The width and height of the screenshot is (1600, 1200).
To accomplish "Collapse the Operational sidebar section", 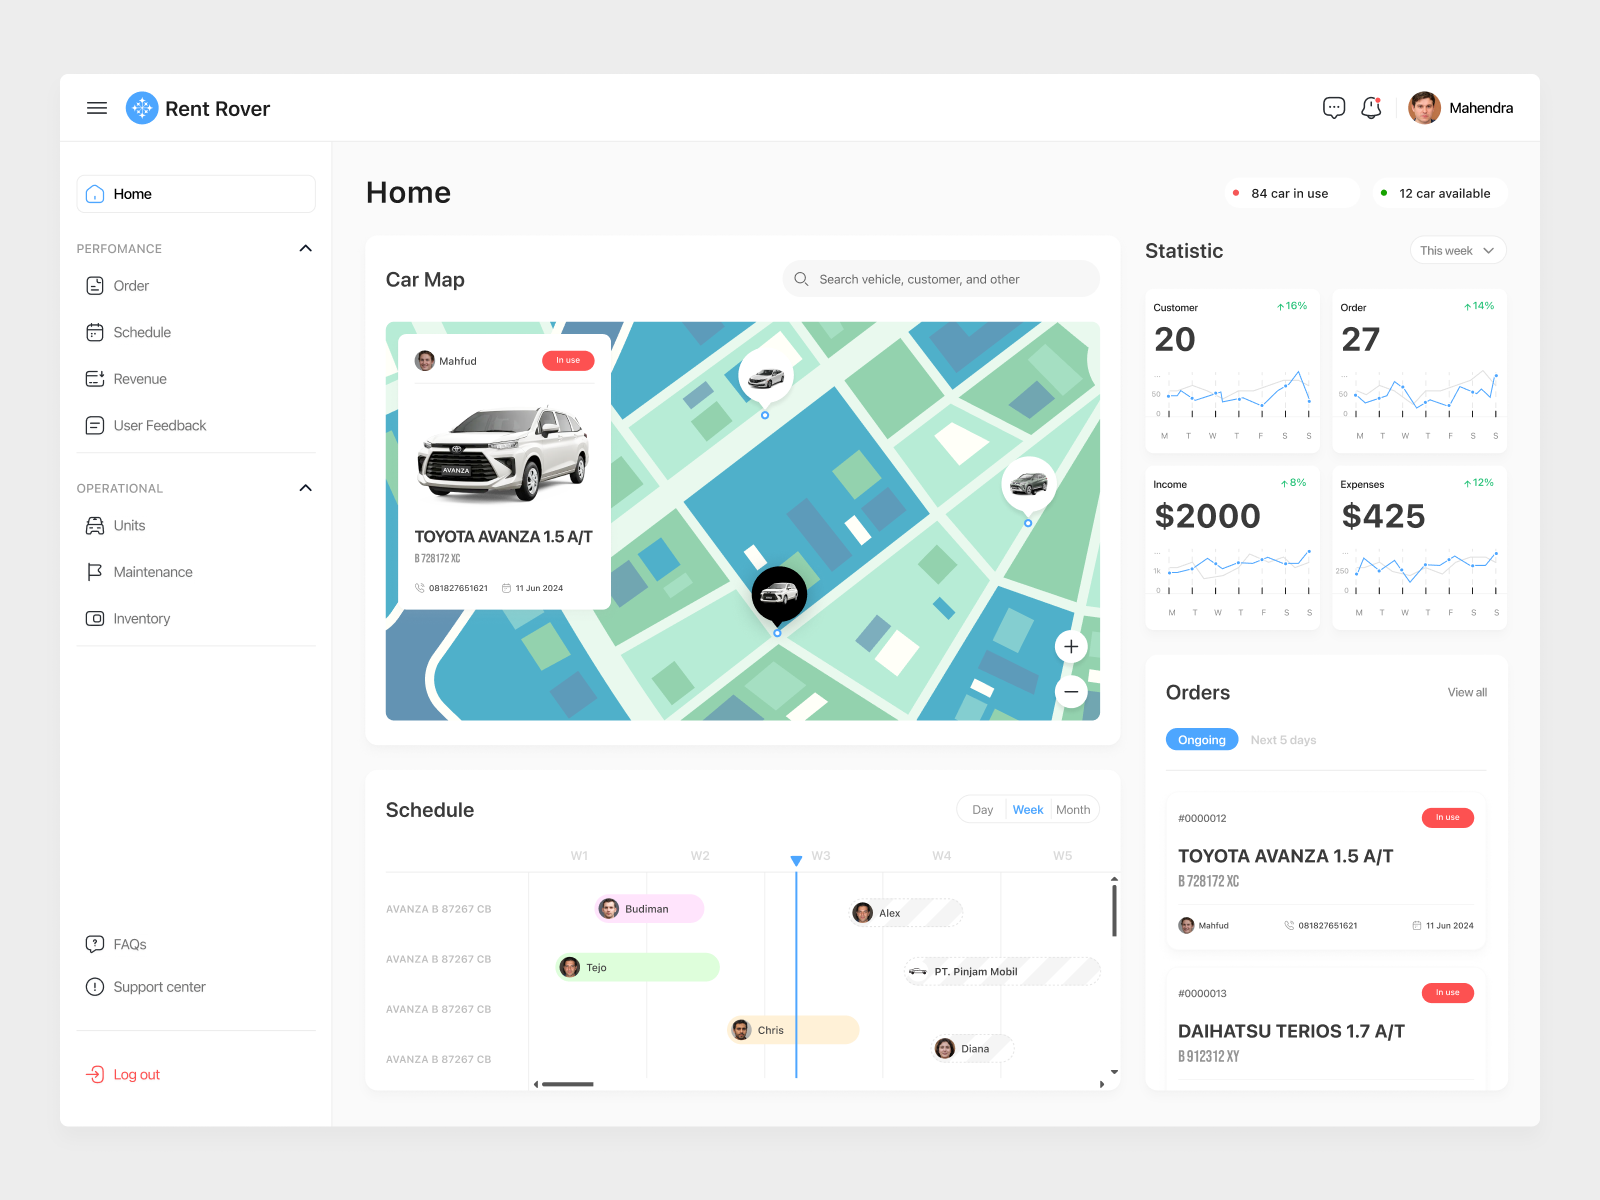I will coord(305,488).
